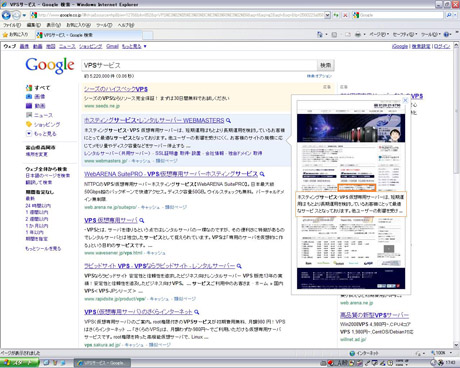Click the 検索 button next to search field

(x=326, y=65)
